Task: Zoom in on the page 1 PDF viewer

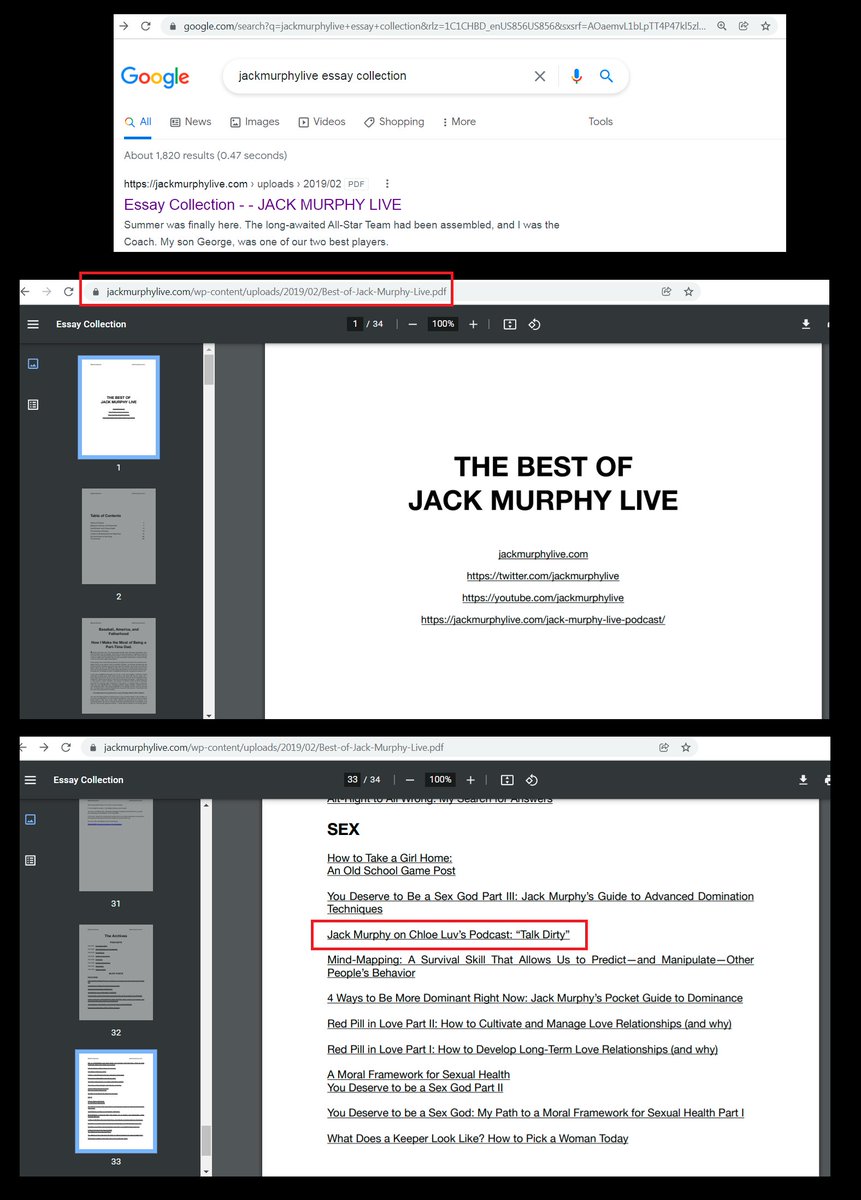Action: [x=473, y=324]
